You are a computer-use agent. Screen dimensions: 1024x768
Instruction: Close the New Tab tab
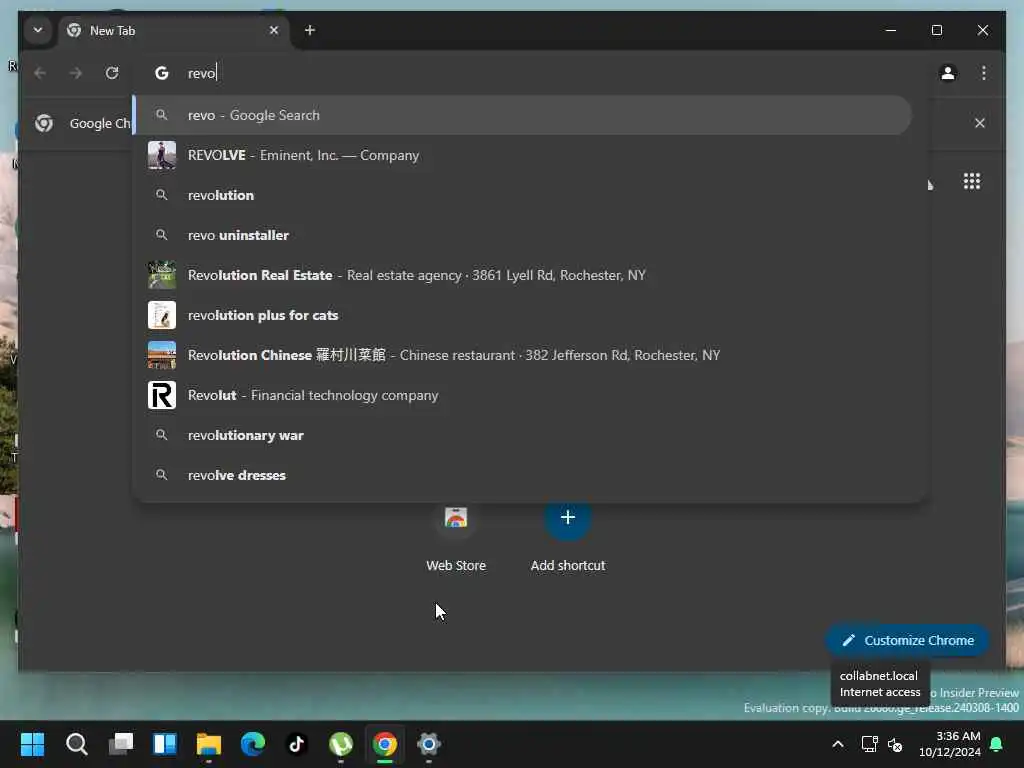(274, 30)
